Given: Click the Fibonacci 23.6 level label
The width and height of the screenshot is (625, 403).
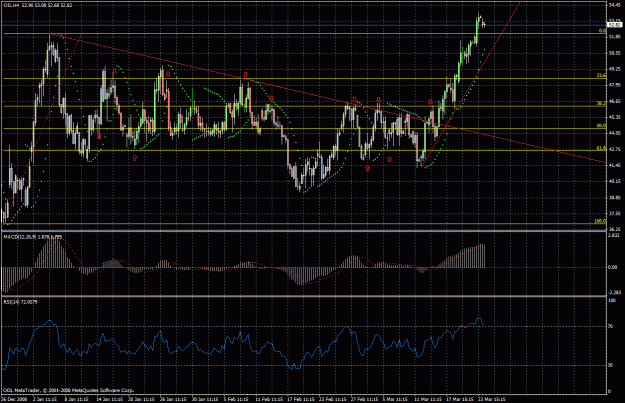Looking at the screenshot, I should pos(601,75).
